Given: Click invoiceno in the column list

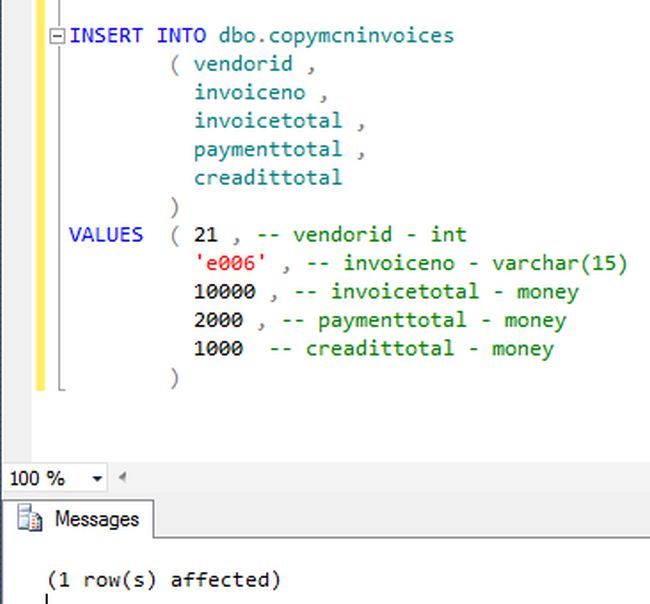Looking at the screenshot, I should [250, 92].
